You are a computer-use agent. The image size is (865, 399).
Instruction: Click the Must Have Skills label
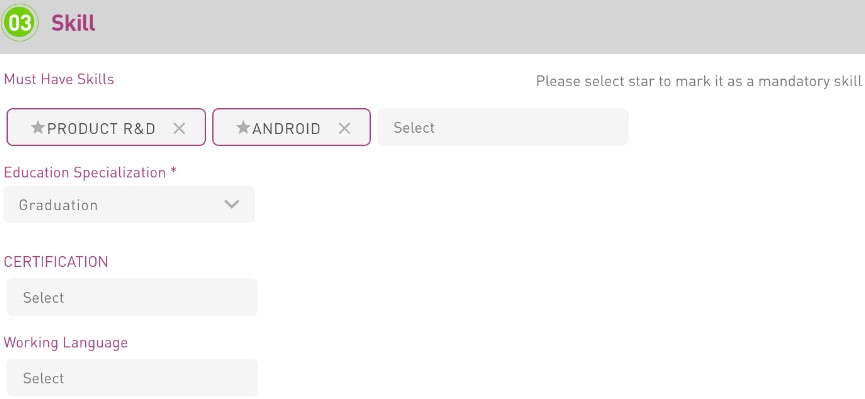pyautogui.click(x=59, y=79)
